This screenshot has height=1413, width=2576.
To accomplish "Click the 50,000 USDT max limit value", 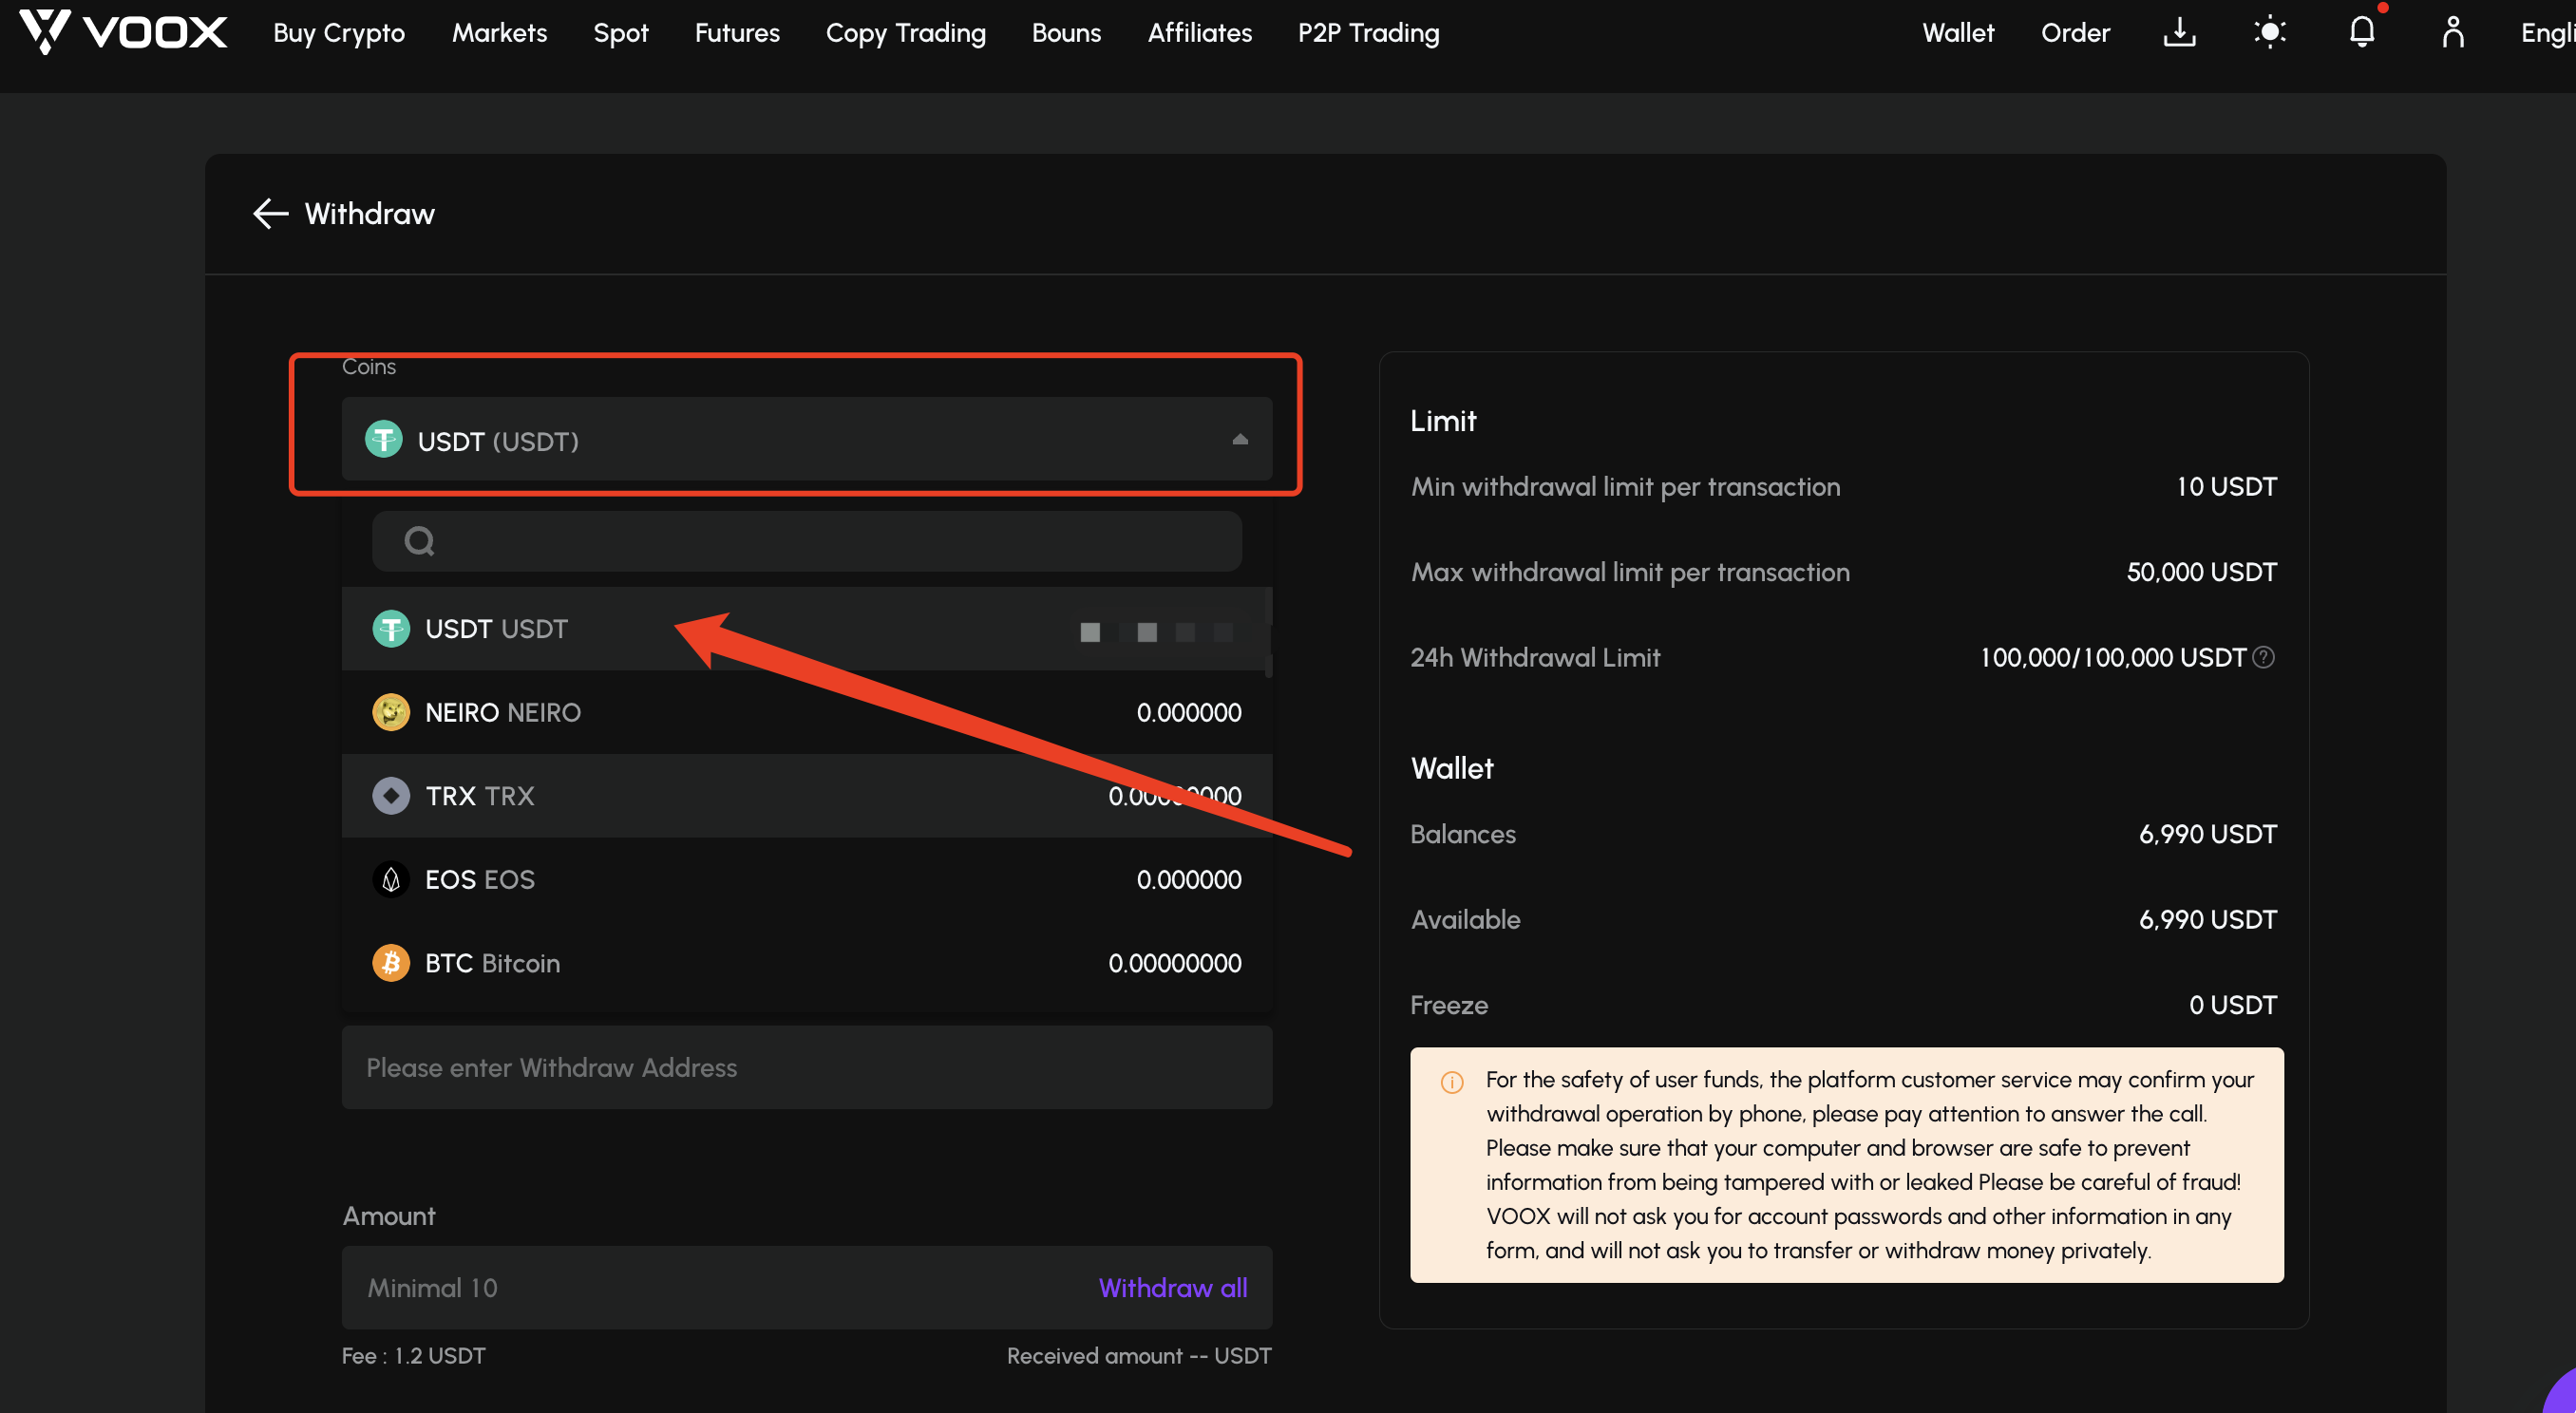I will coord(2201,572).
